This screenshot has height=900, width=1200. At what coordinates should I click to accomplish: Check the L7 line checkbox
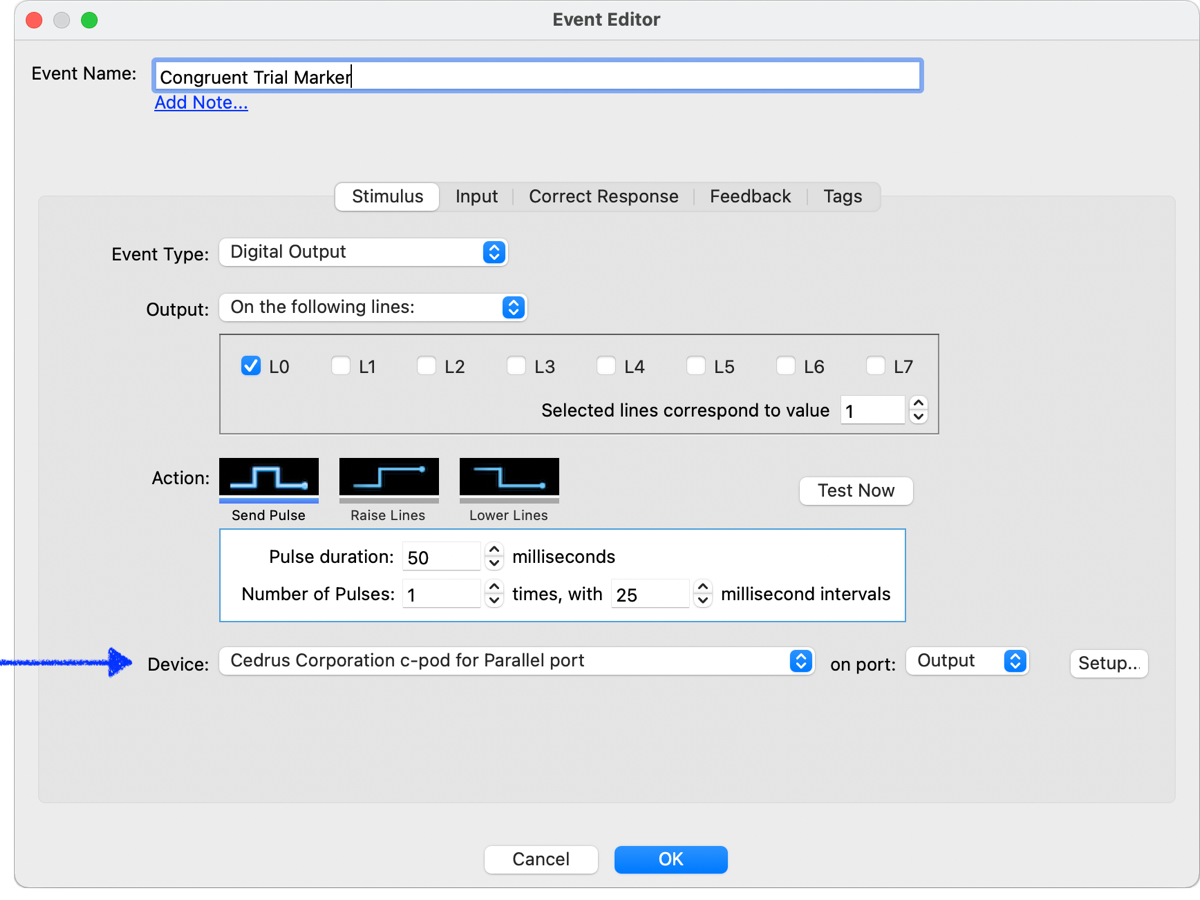click(x=875, y=366)
